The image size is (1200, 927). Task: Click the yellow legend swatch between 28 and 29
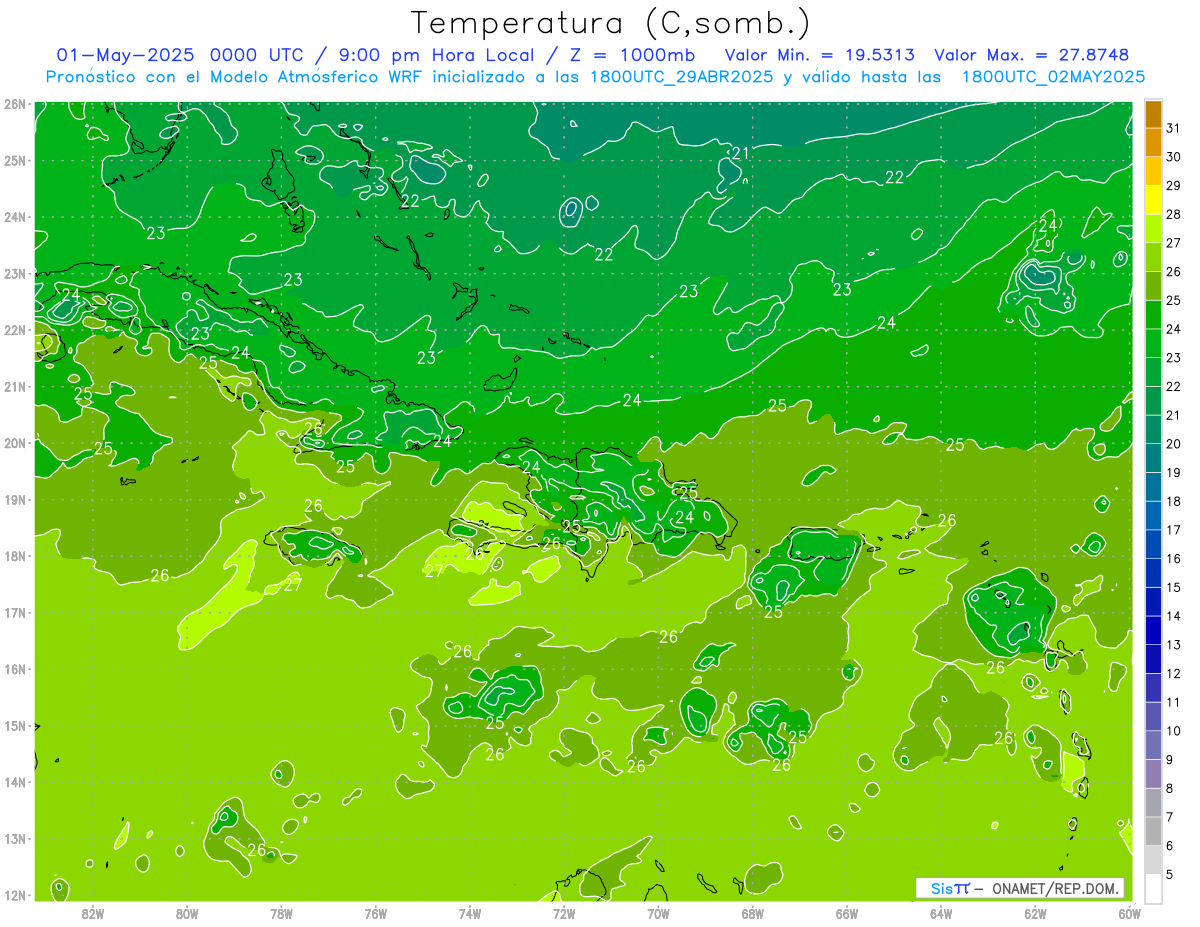click(x=1153, y=199)
